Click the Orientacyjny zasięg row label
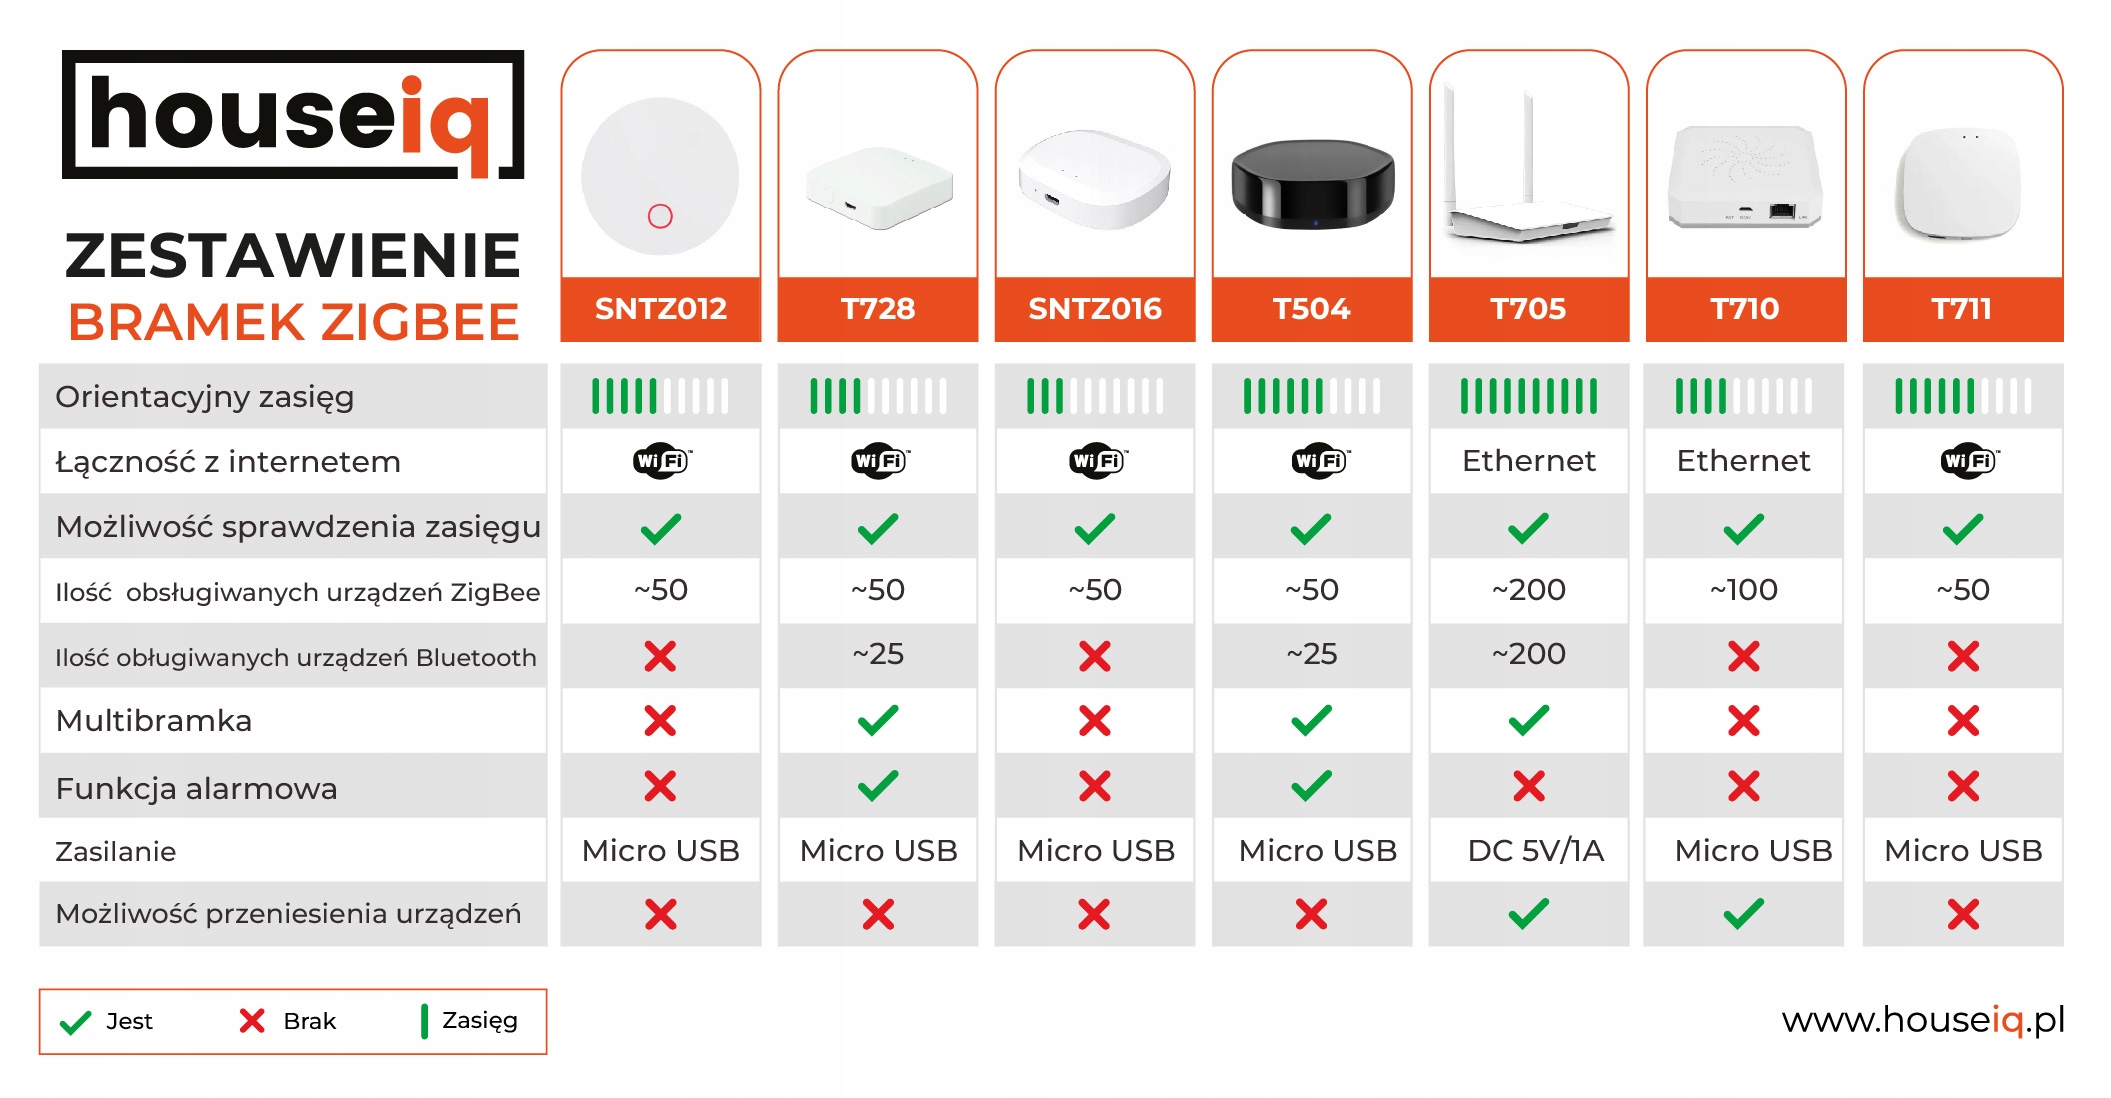 click(x=205, y=397)
